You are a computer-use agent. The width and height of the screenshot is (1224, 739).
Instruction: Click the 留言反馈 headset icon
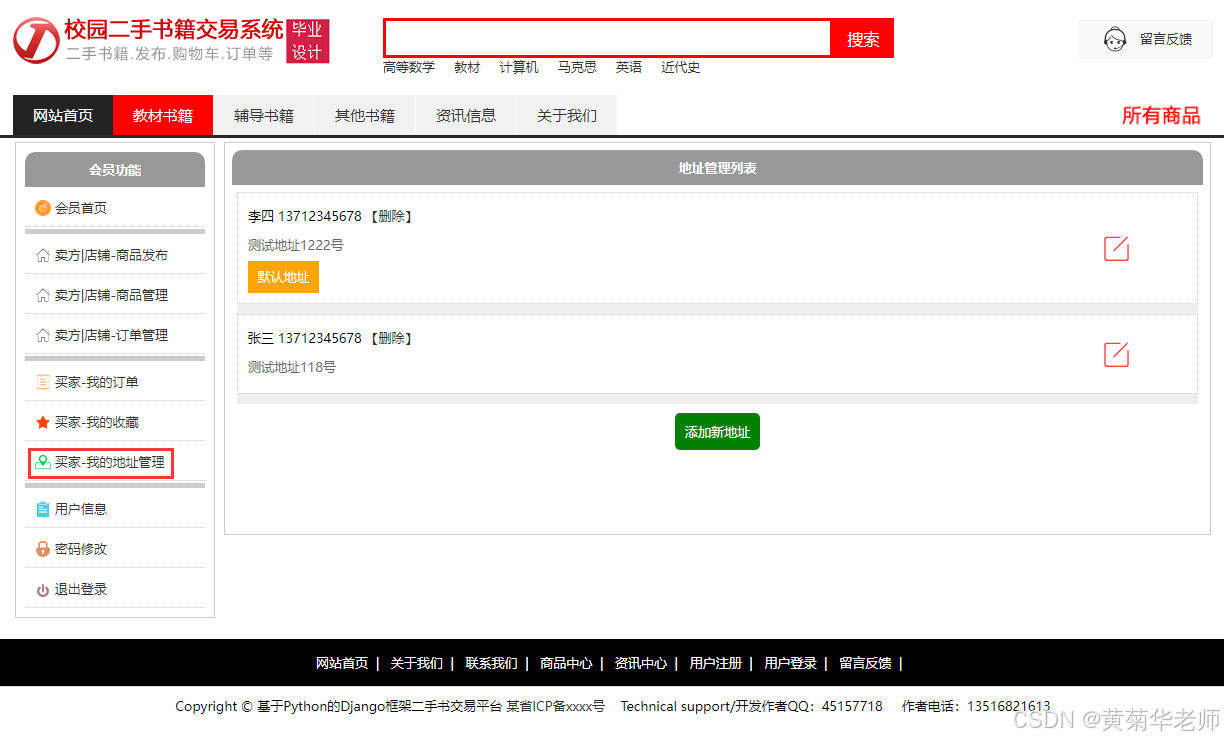[x=1115, y=39]
